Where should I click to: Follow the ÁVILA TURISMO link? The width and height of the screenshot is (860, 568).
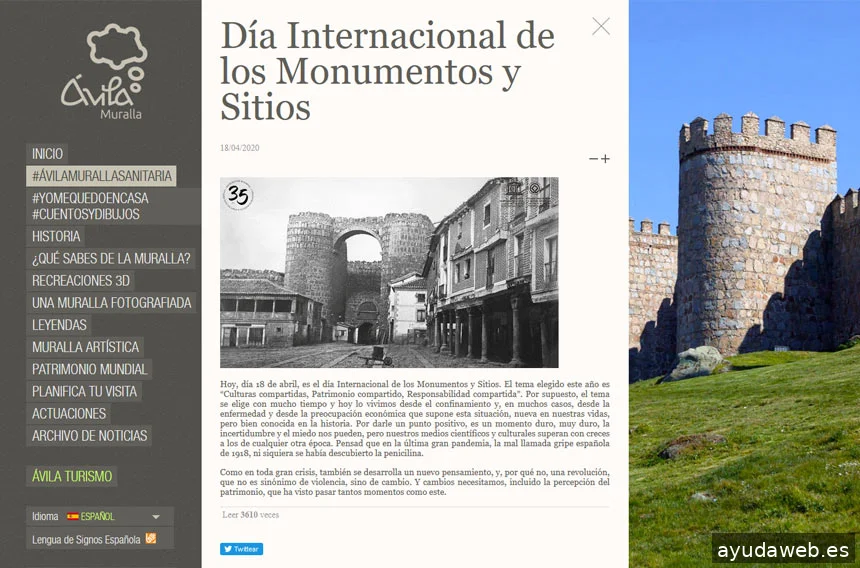(x=72, y=476)
